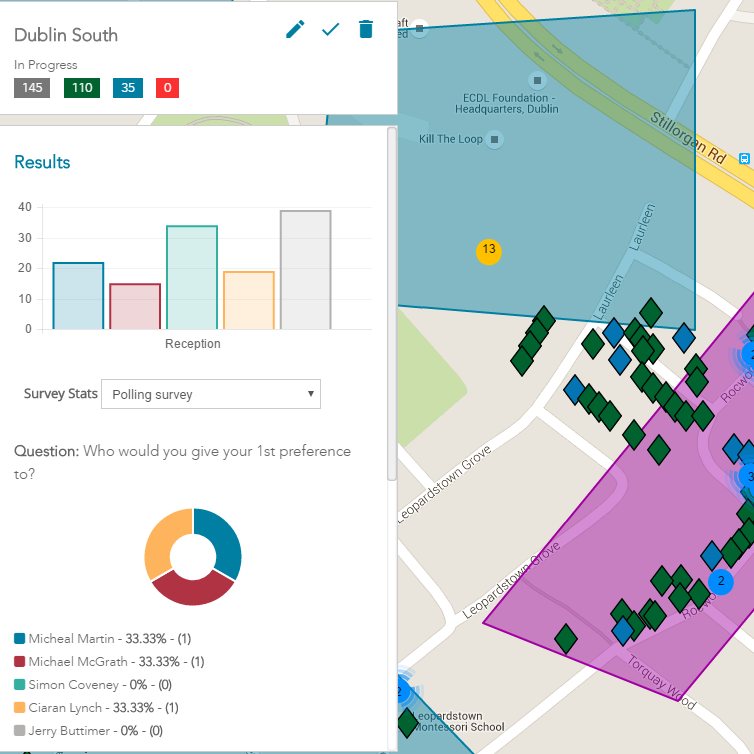Click the red 0 count badge
Image resolution: width=754 pixels, height=754 pixels.
(x=167, y=88)
